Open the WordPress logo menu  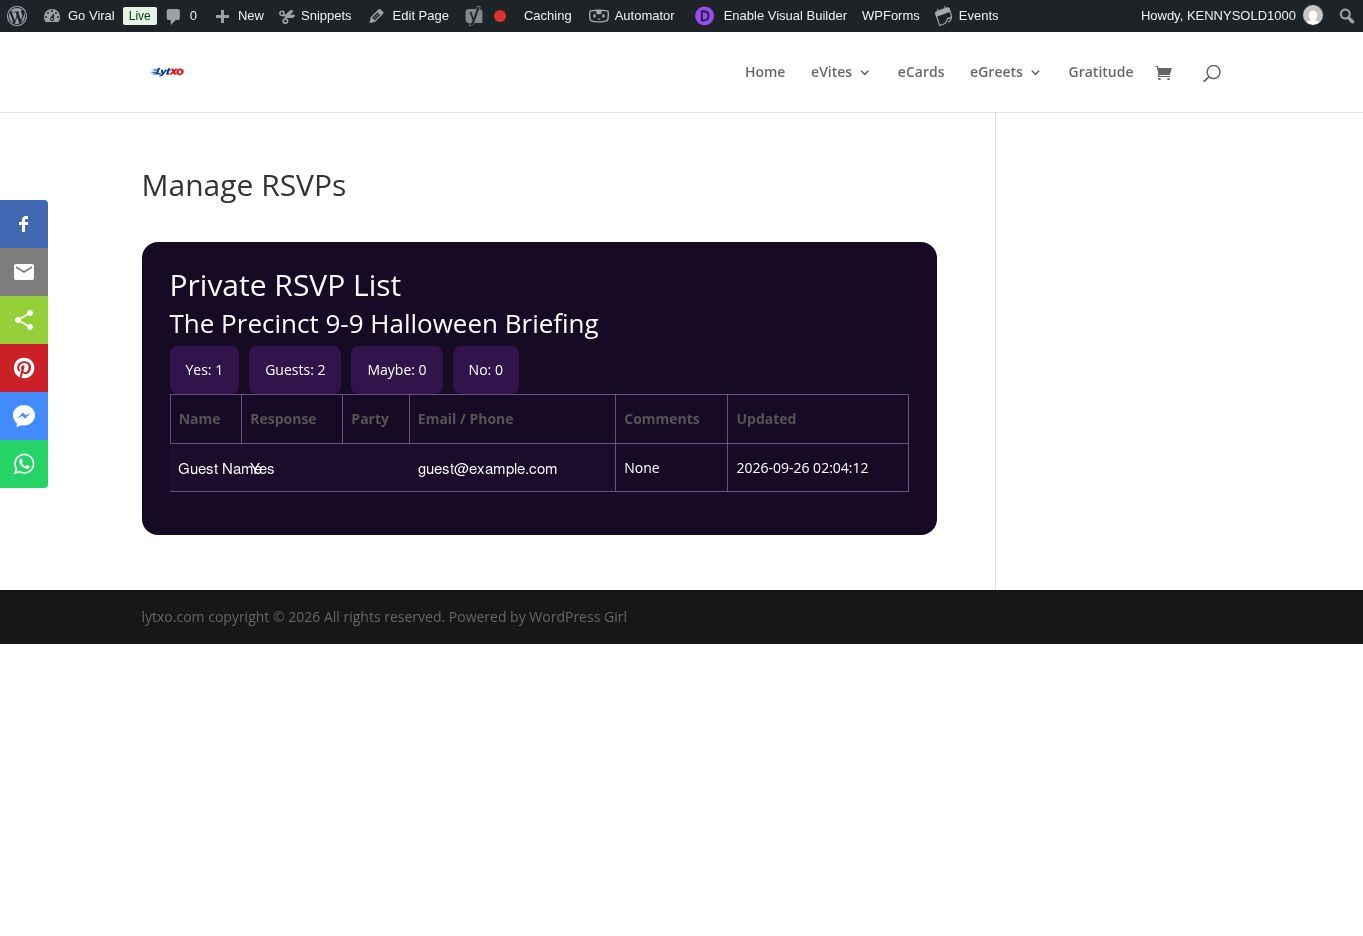pyautogui.click(x=17, y=16)
